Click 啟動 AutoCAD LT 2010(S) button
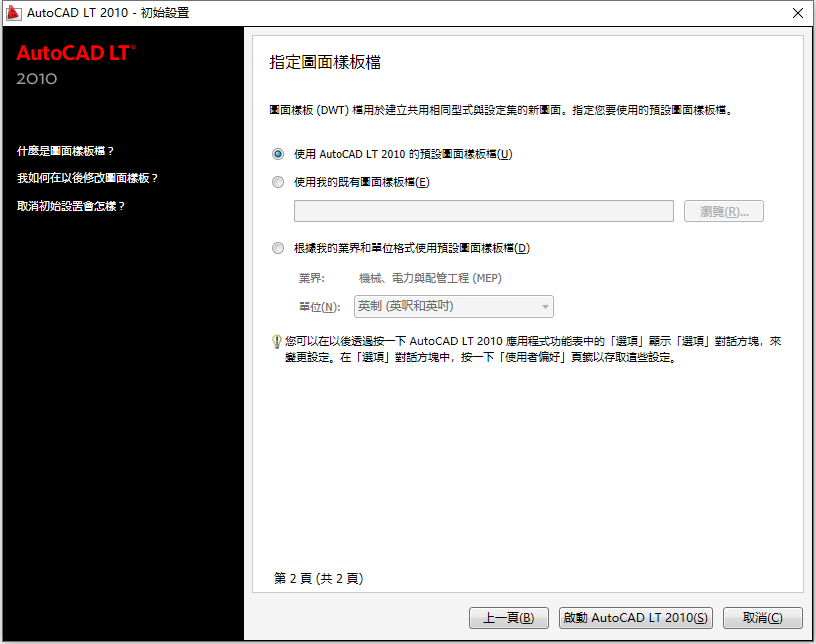The width and height of the screenshot is (816, 644). point(635,618)
